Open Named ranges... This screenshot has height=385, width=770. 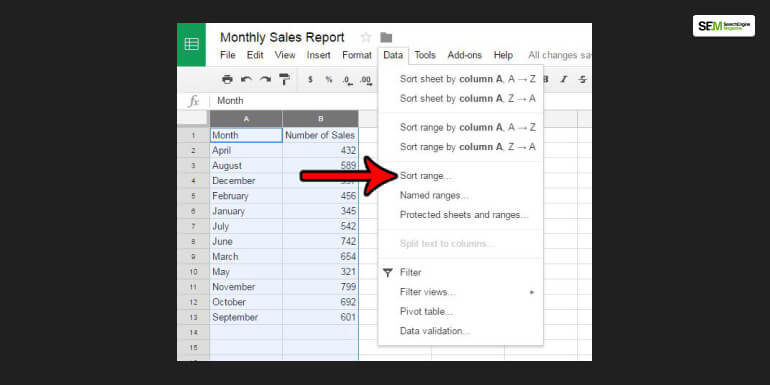point(461,195)
